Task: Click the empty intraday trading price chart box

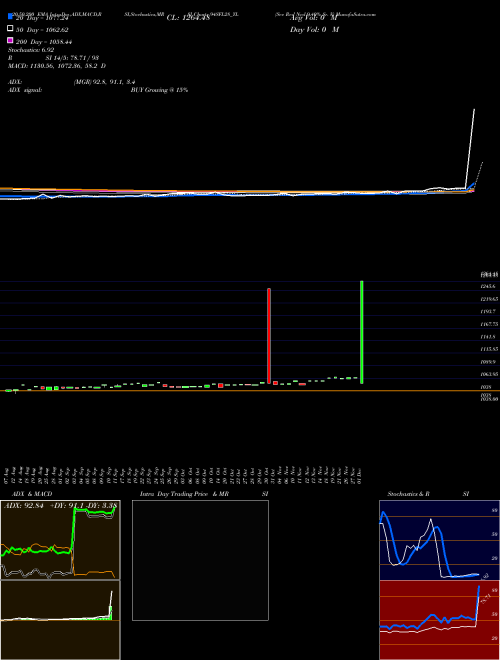Action: pyautogui.click(x=200, y=560)
